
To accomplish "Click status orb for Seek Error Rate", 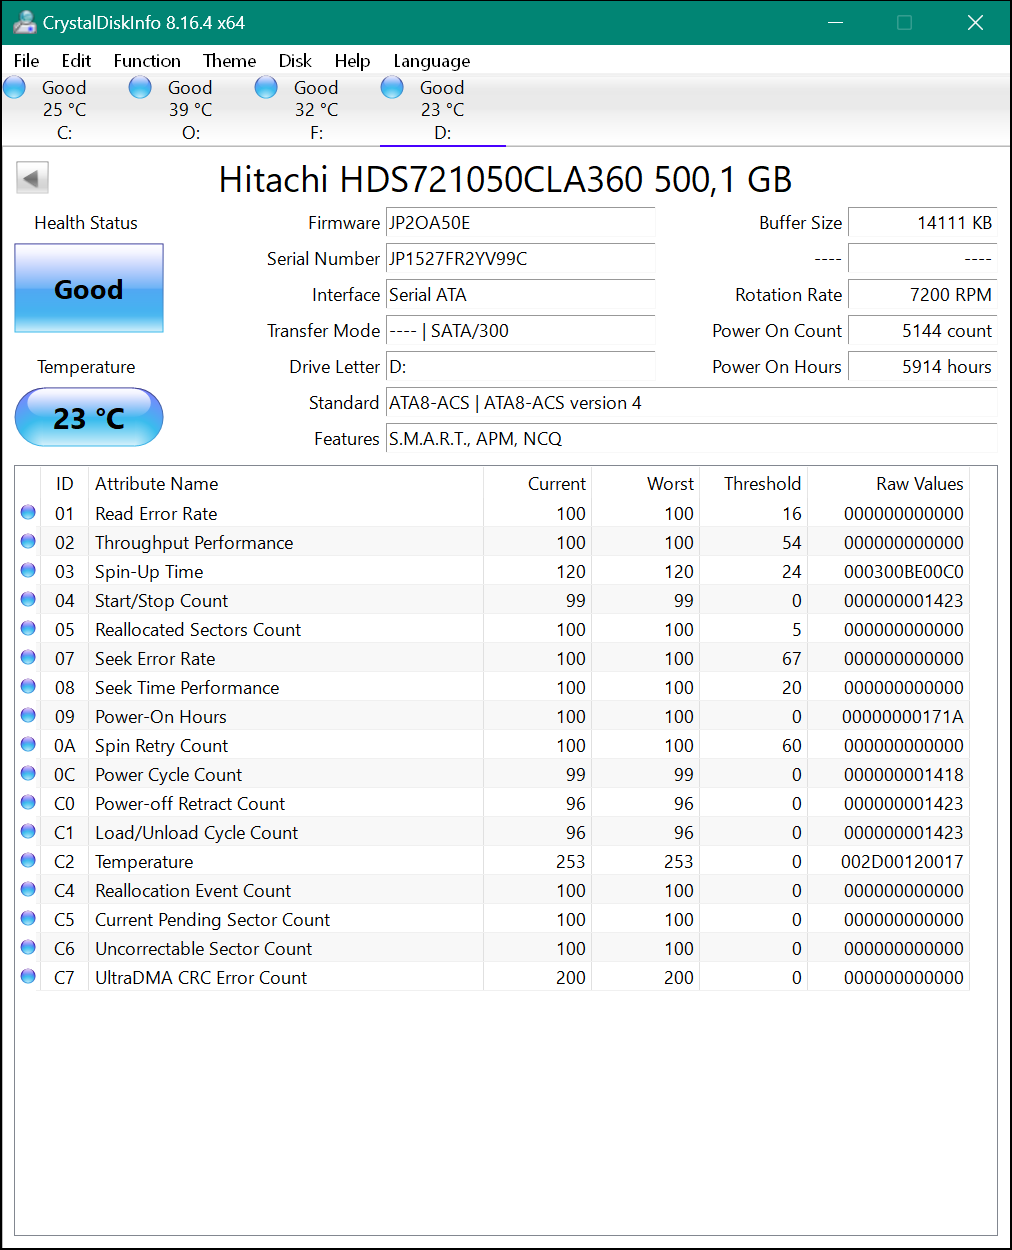I will pyautogui.click(x=28, y=658).
